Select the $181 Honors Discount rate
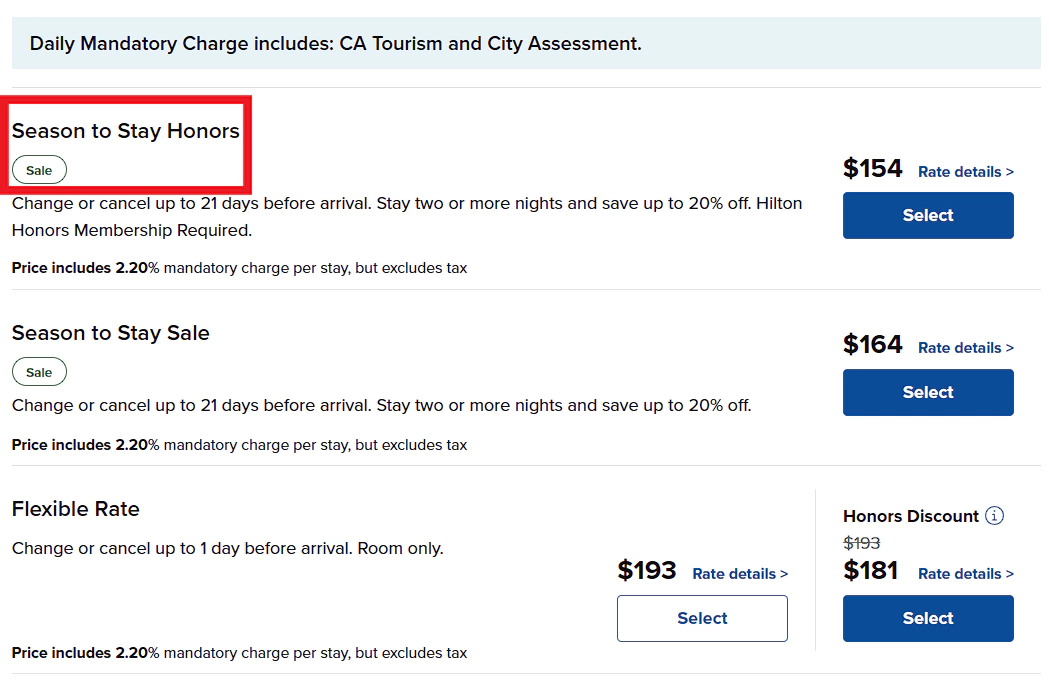 point(928,618)
